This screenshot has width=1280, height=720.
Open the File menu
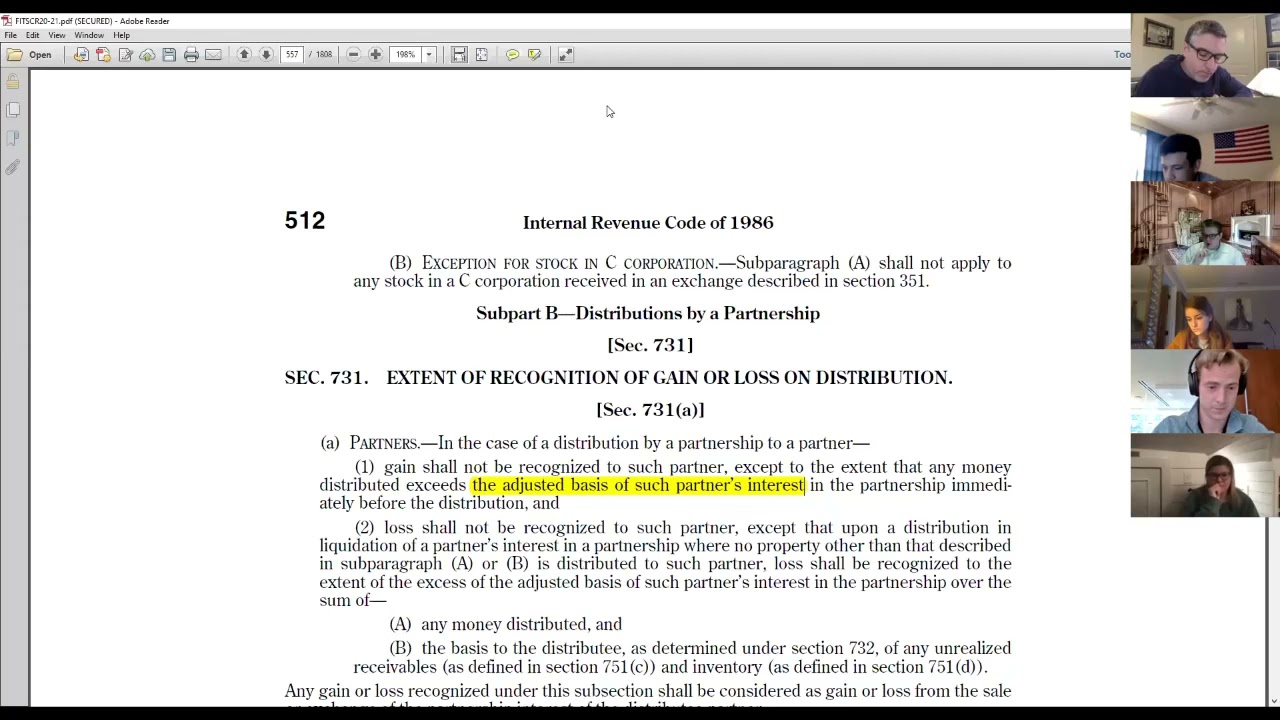click(x=10, y=35)
